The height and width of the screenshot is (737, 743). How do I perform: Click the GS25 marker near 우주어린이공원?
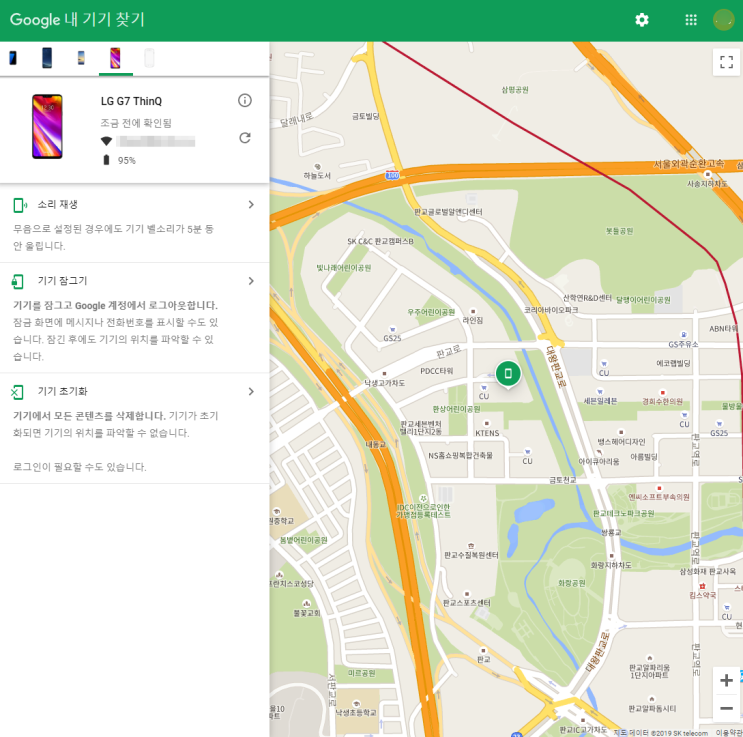click(x=392, y=329)
